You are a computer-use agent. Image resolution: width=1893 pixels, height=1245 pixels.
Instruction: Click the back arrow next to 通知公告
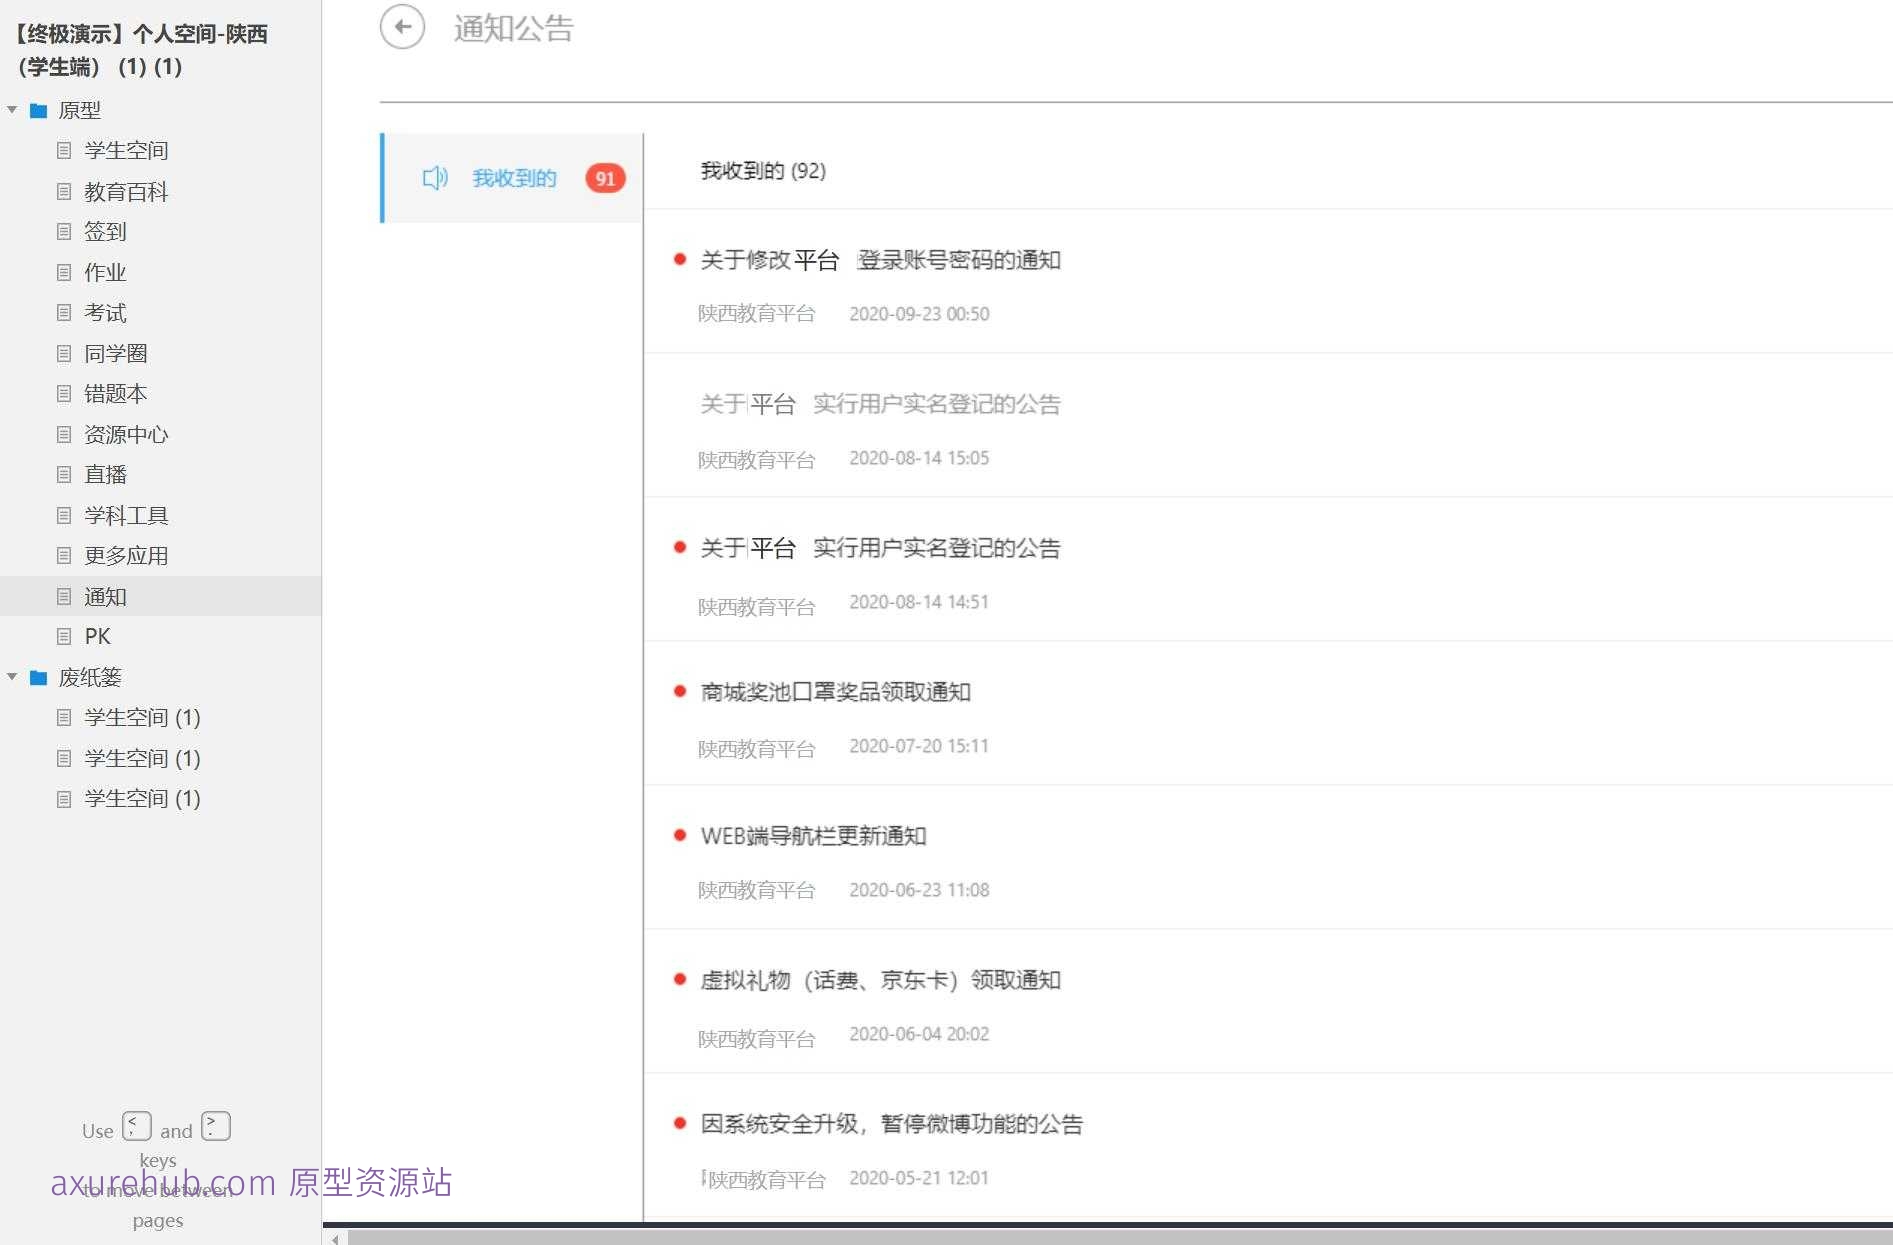click(403, 28)
